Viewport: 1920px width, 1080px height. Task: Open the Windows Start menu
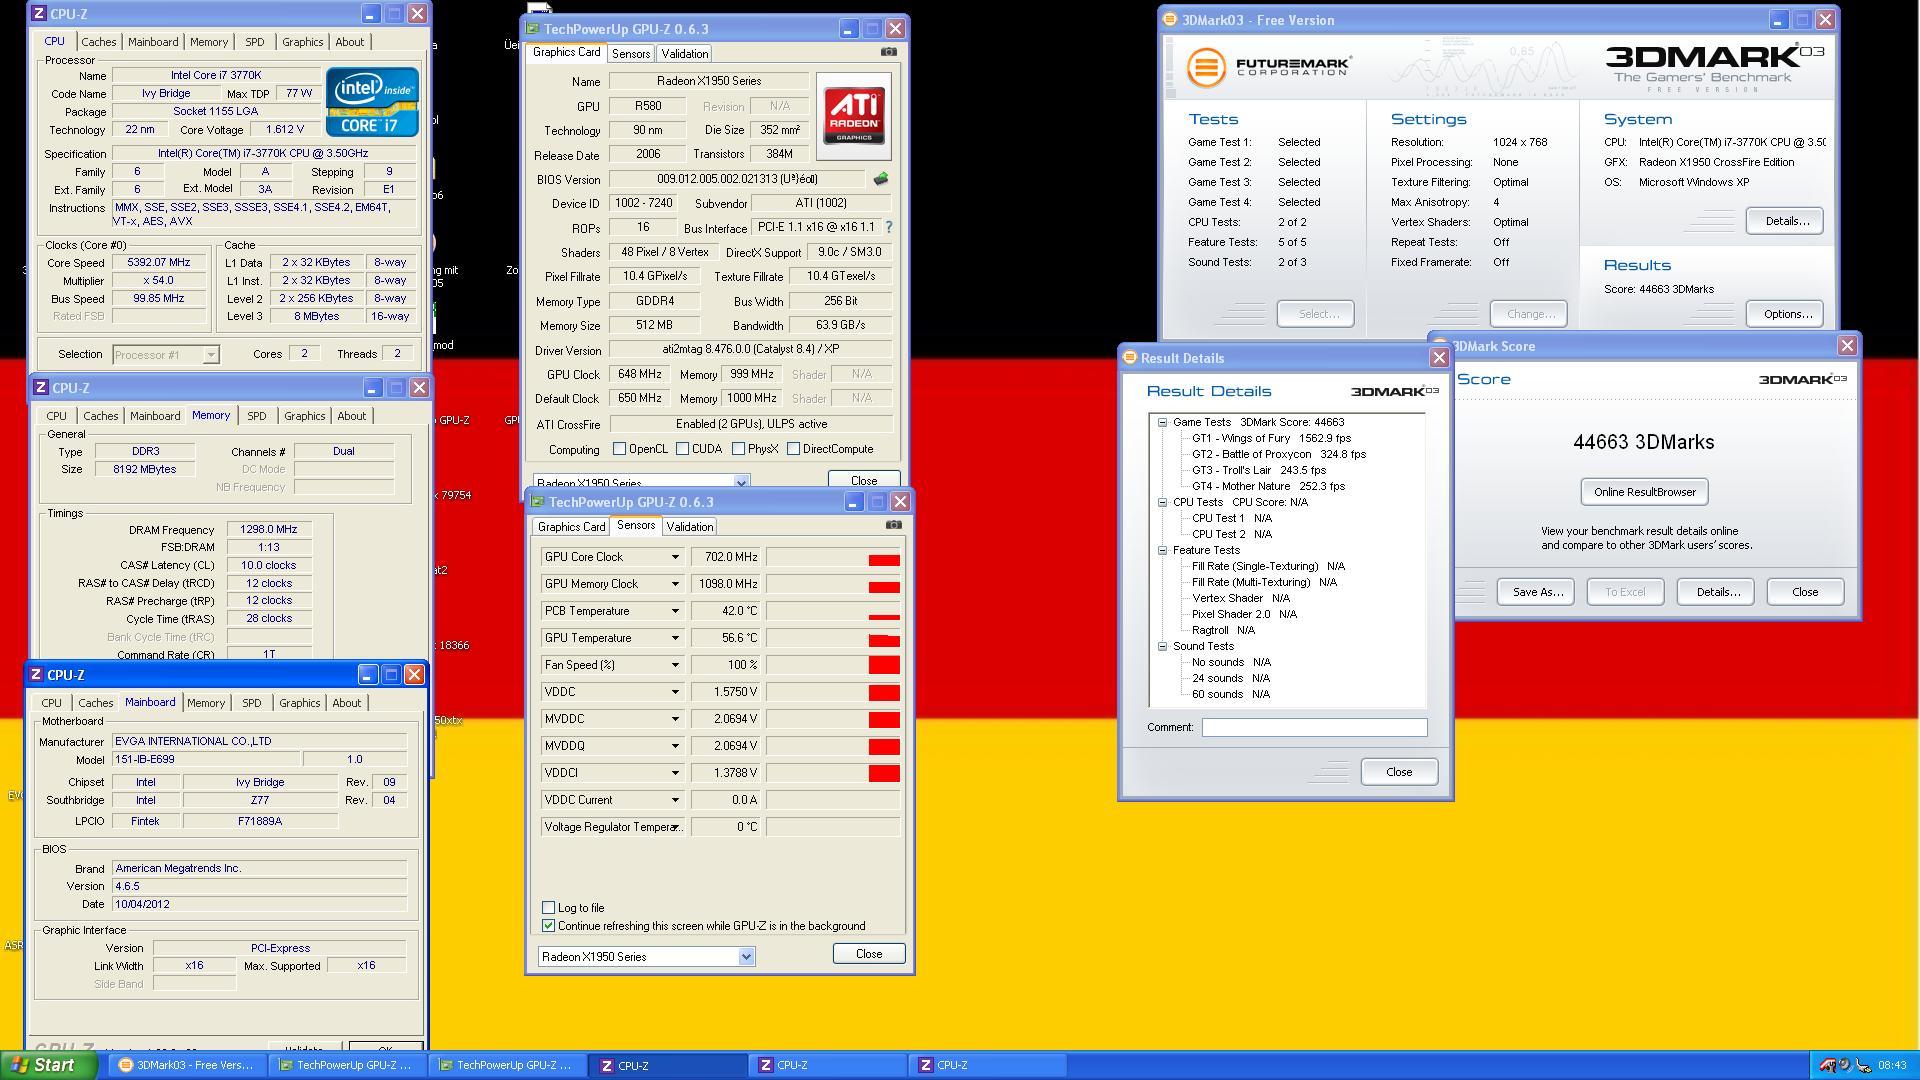(49, 1065)
